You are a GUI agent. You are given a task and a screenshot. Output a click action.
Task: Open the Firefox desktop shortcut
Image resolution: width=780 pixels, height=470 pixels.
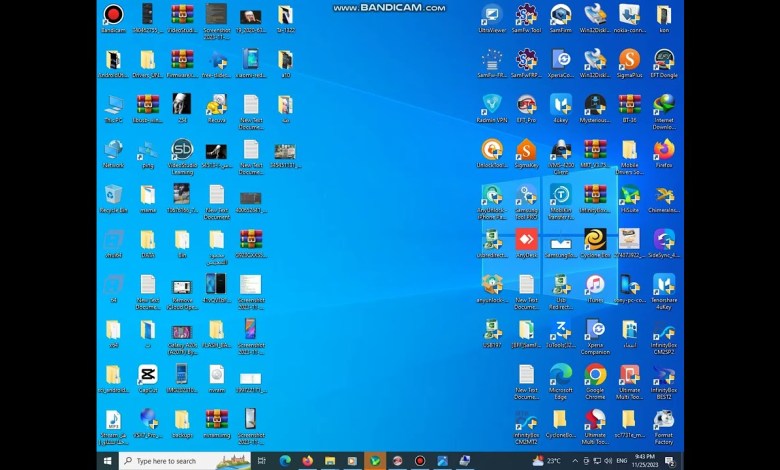point(664,153)
